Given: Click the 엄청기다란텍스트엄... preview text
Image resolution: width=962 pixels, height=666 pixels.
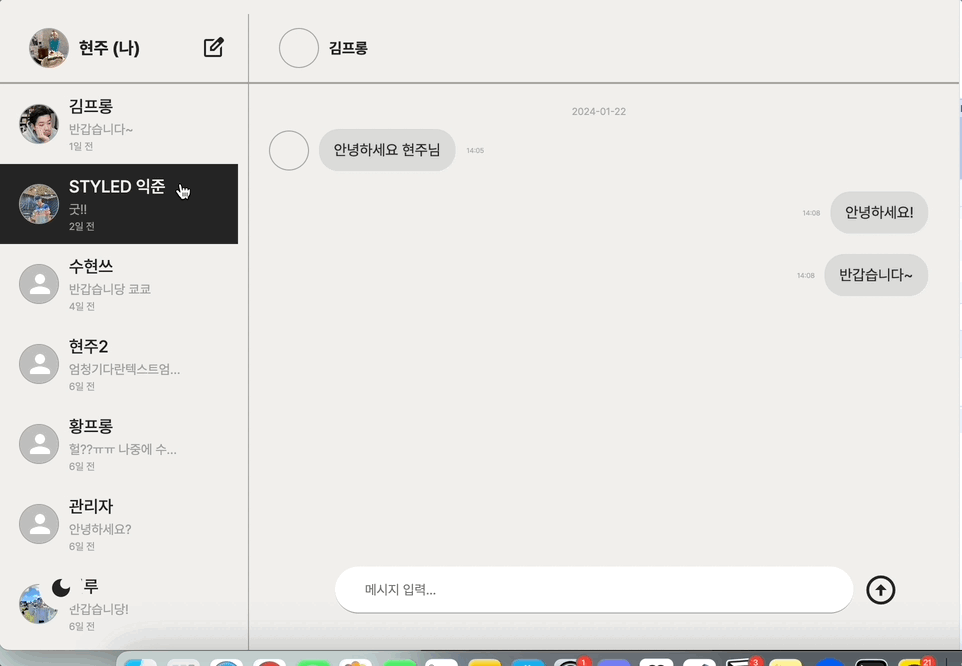Looking at the screenshot, I should pyautogui.click(x=125, y=369).
